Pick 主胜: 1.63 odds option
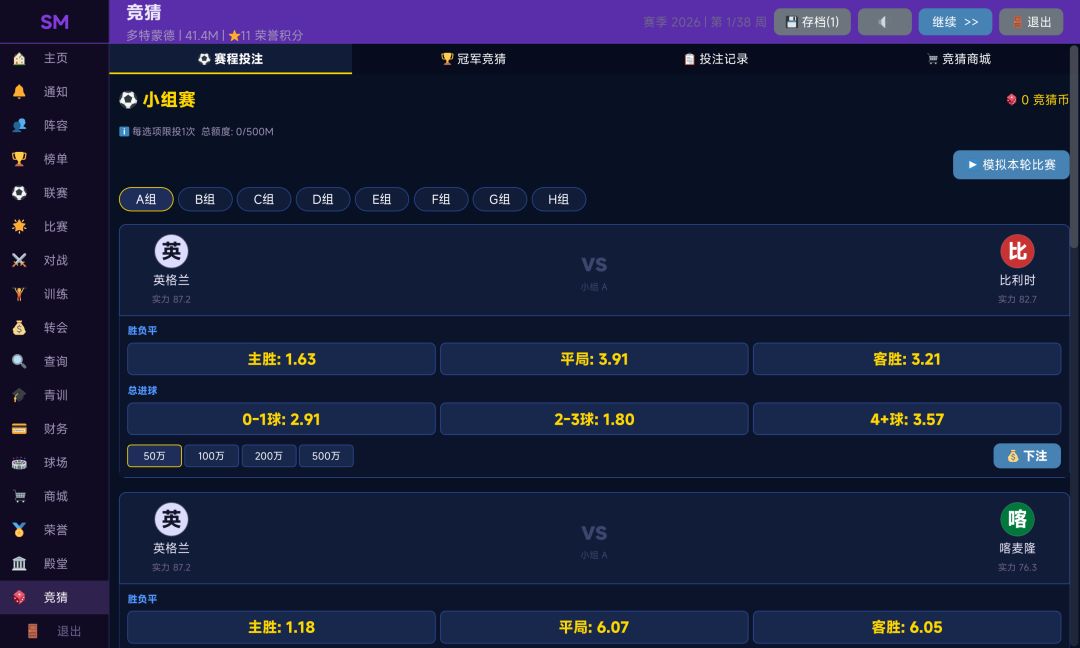This screenshot has width=1080, height=648. (x=281, y=359)
